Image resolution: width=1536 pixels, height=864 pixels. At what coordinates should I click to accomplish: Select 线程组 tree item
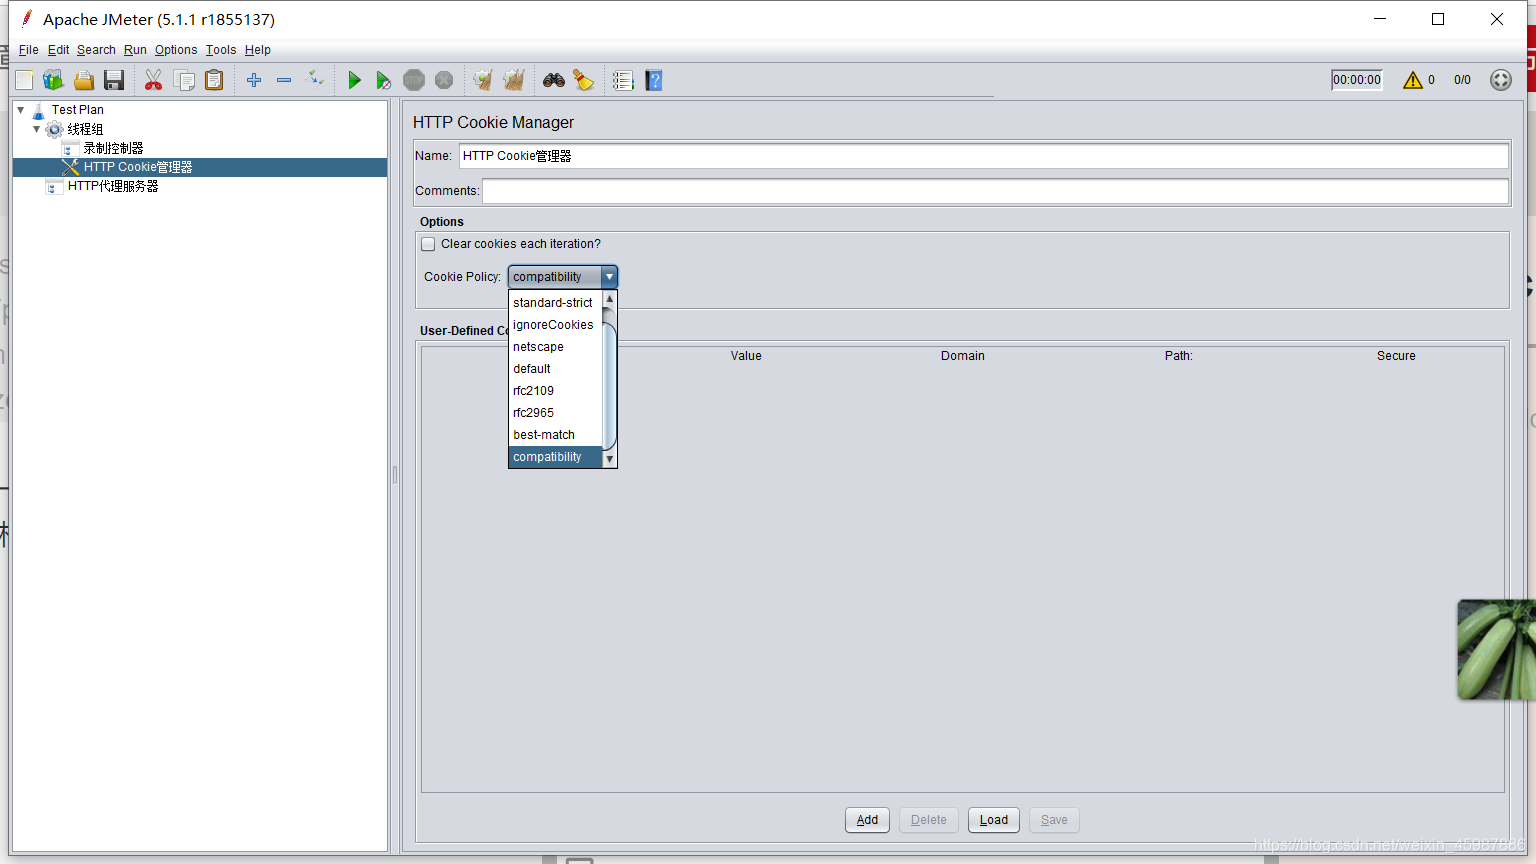pyautogui.click(x=84, y=129)
